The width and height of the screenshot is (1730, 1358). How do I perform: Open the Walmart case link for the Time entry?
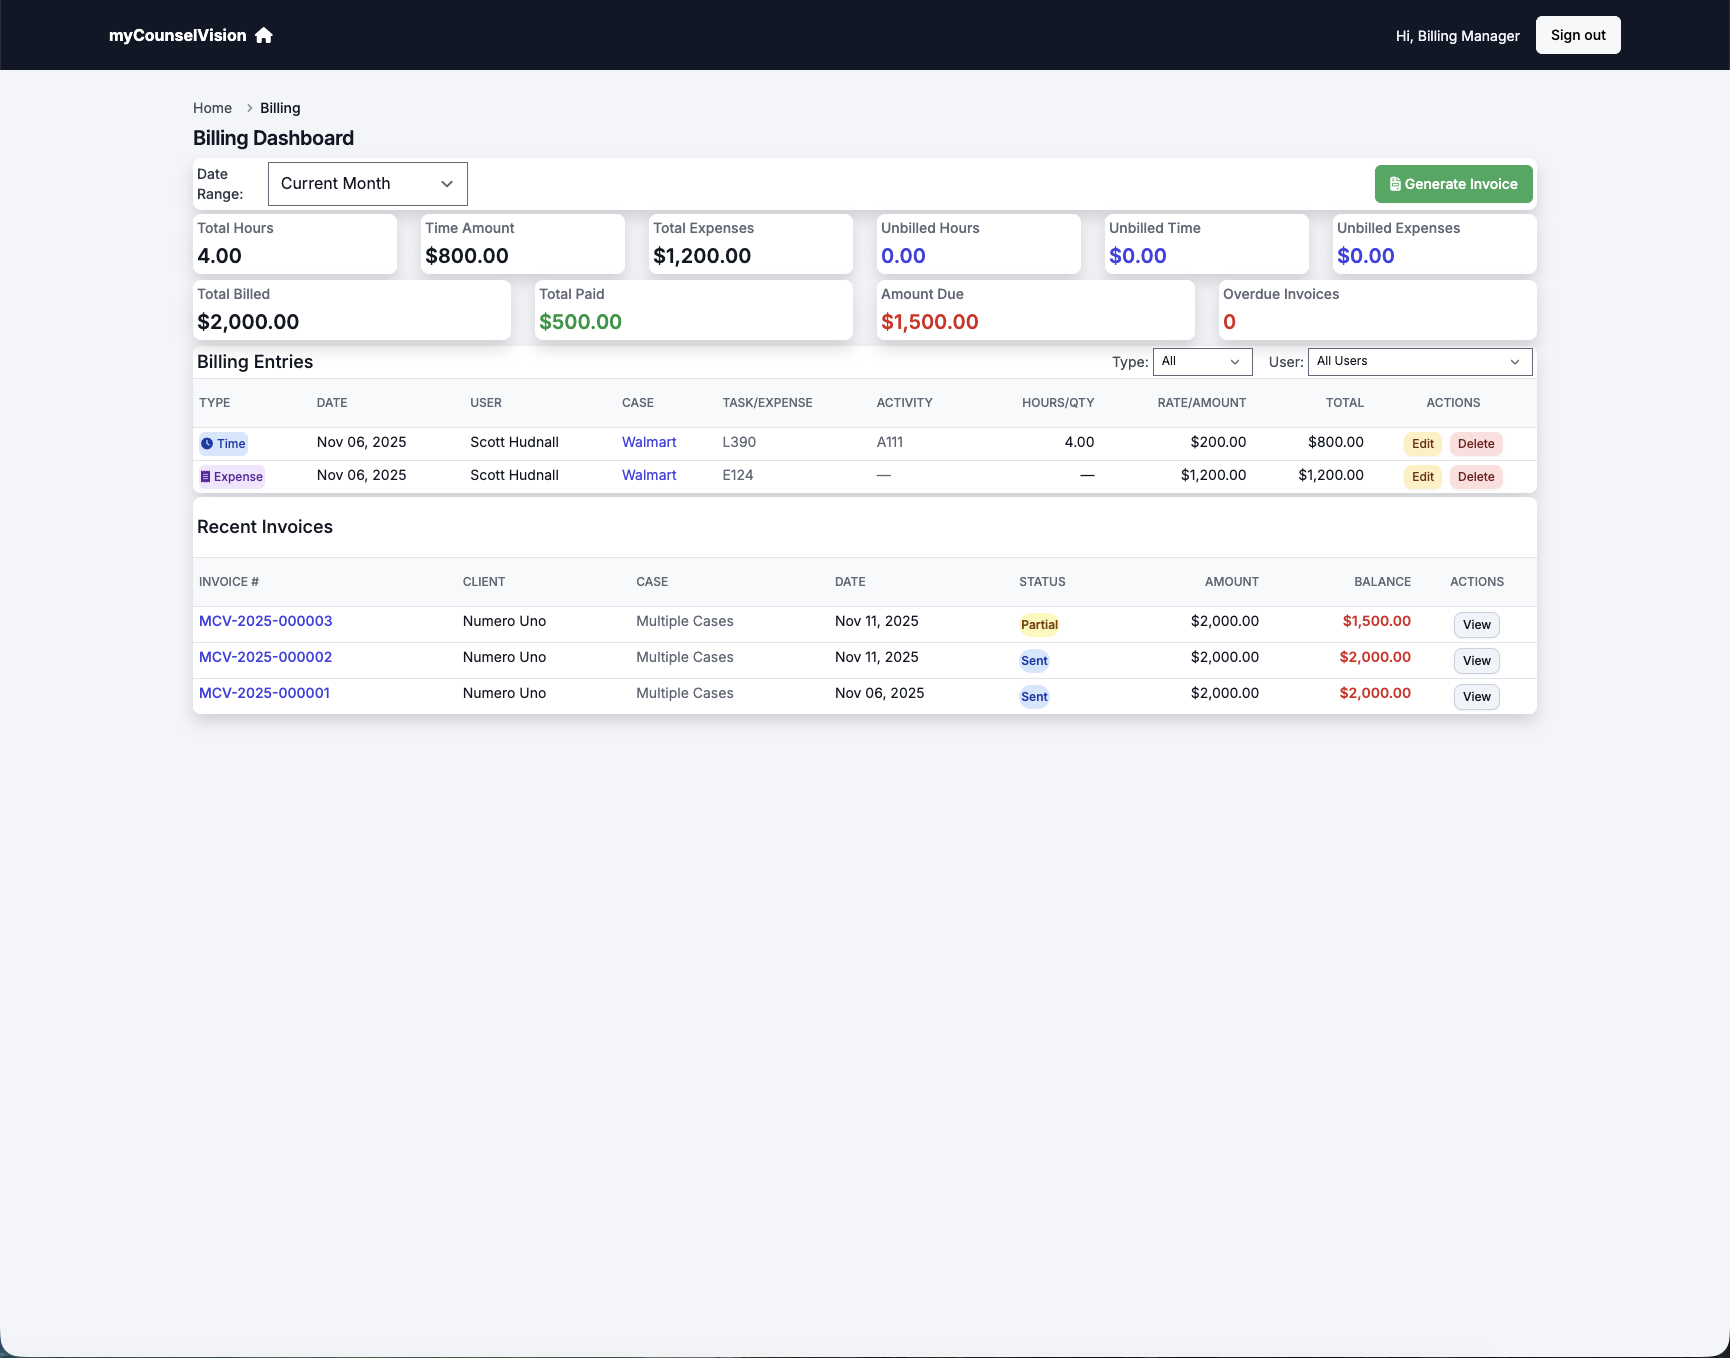649,441
